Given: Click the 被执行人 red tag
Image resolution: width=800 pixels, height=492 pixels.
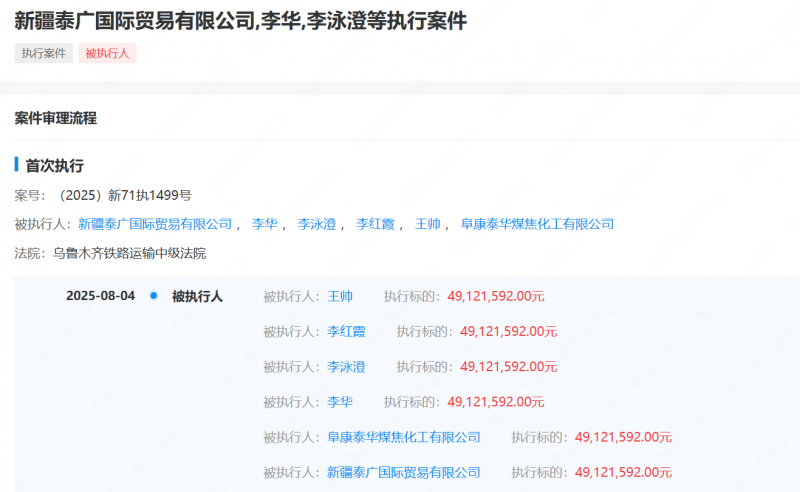Looking at the screenshot, I should coord(107,53).
